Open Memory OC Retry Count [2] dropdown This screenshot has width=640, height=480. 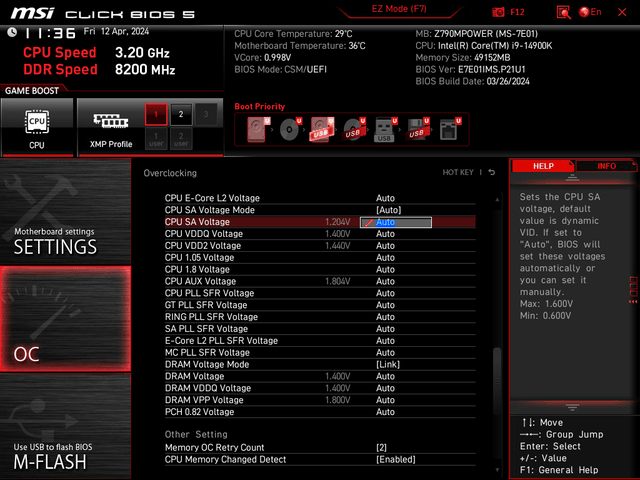click(381, 448)
